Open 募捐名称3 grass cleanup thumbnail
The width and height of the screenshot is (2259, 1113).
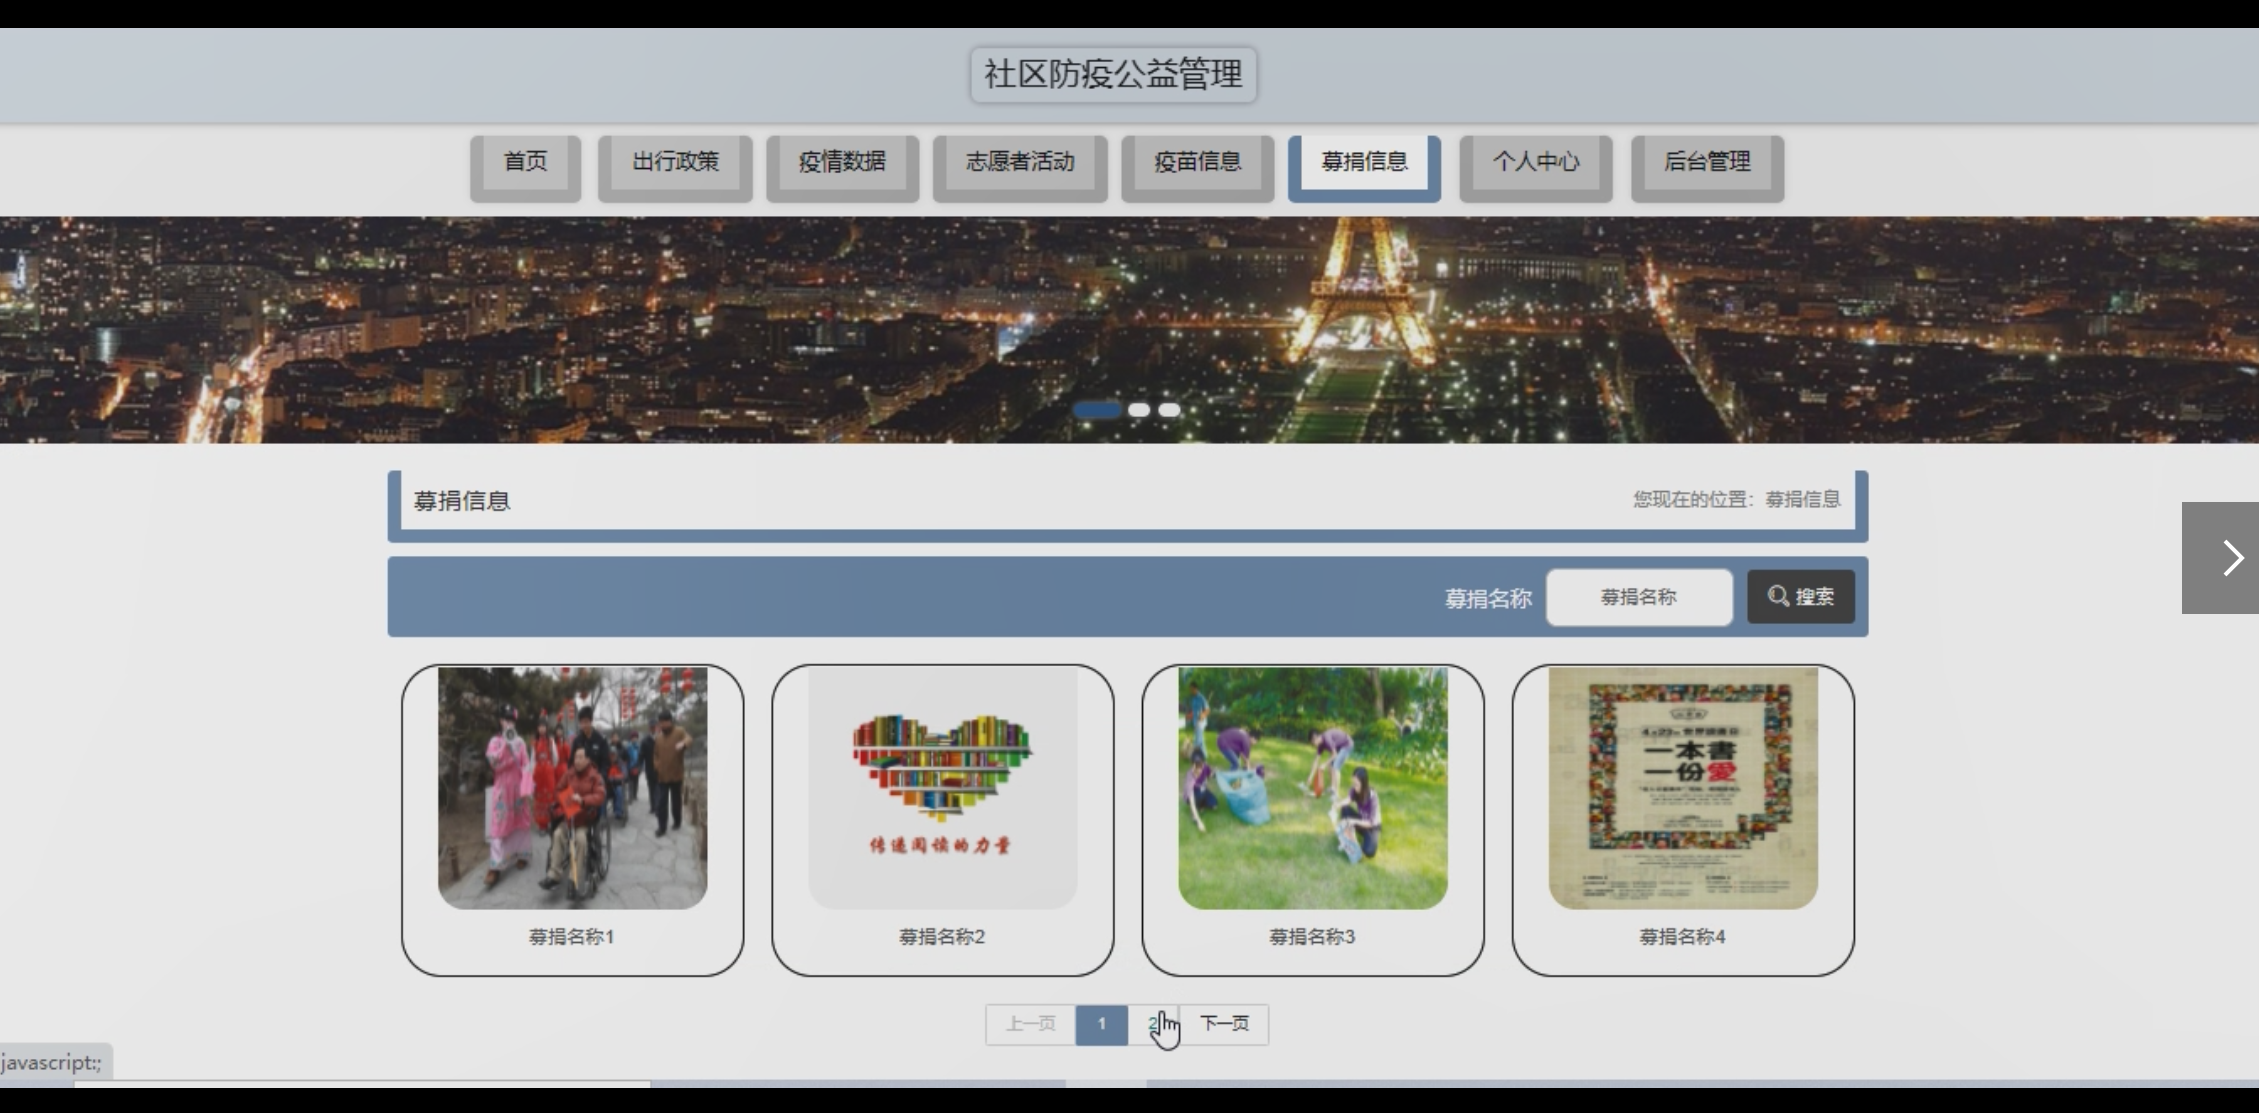pyautogui.click(x=1312, y=788)
